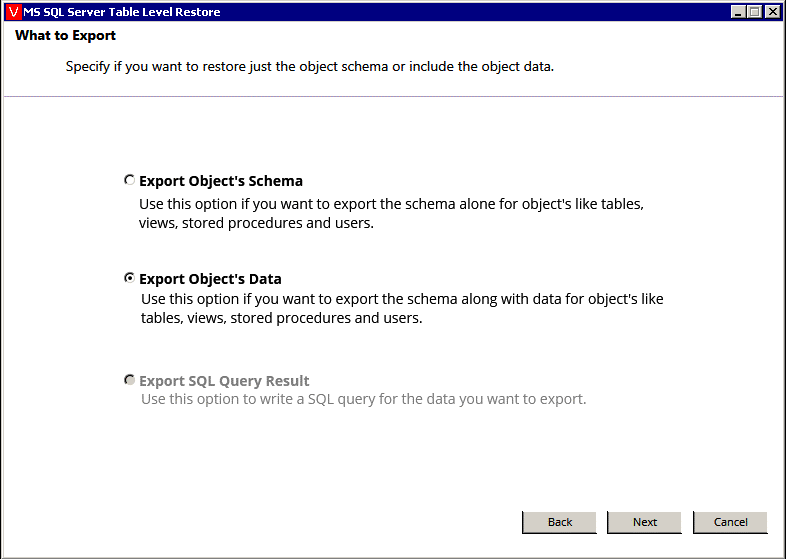Abort the wizard with Cancel button
Image resolution: width=786 pixels, height=559 pixels.
click(730, 522)
